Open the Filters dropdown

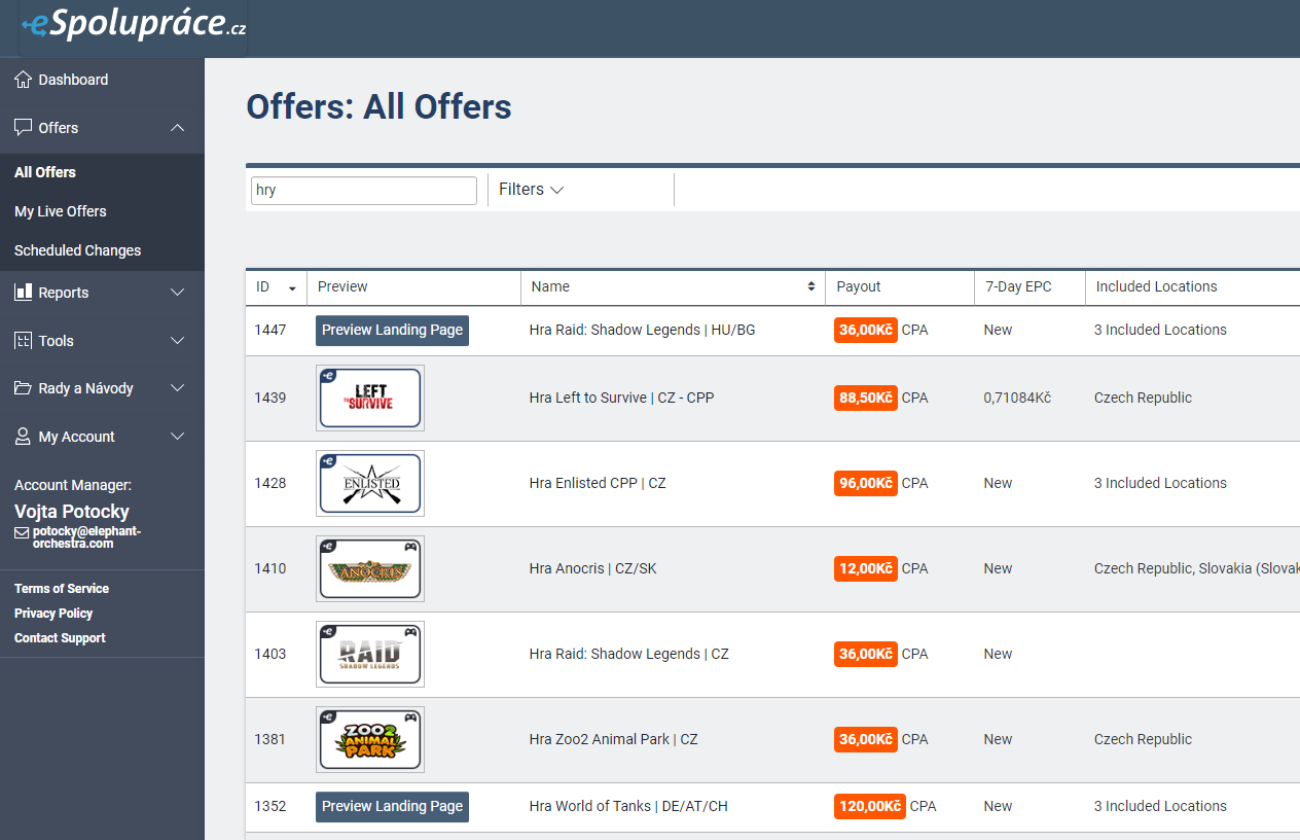[x=531, y=190]
